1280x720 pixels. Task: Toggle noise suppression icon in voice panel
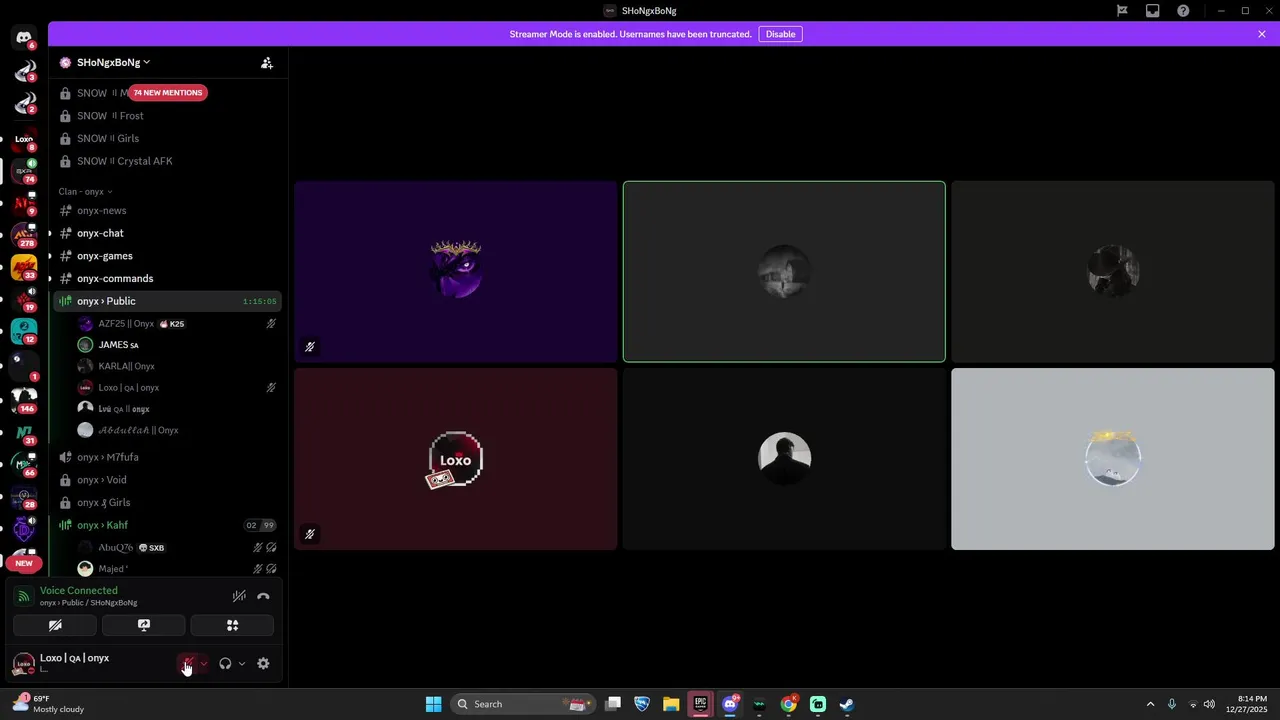click(239, 596)
